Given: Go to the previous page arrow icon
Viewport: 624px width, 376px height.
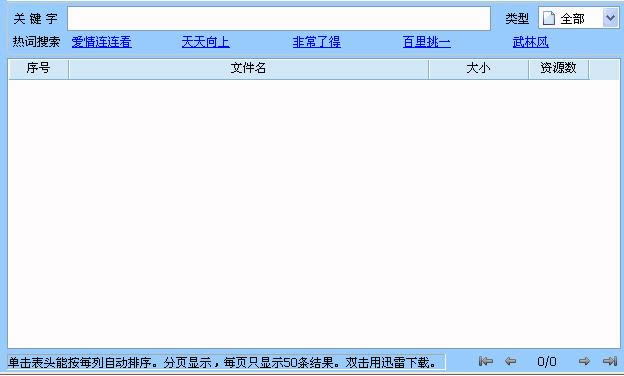Looking at the screenshot, I should pyautogui.click(x=510, y=361).
